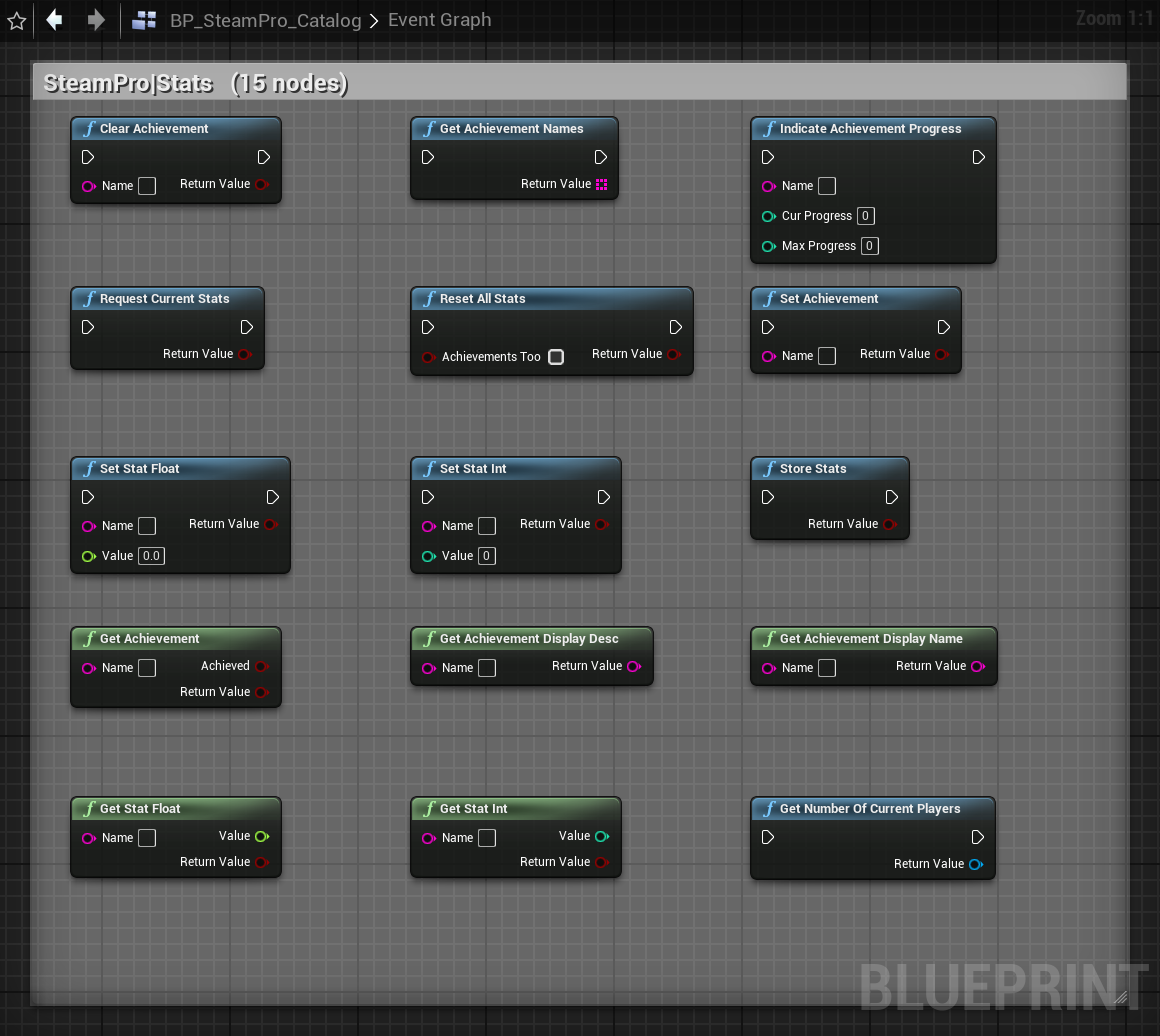The height and width of the screenshot is (1036, 1160).
Task: Click Get Achievement Display Name input box
Action: pyautogui.click(x=827, y=668)
